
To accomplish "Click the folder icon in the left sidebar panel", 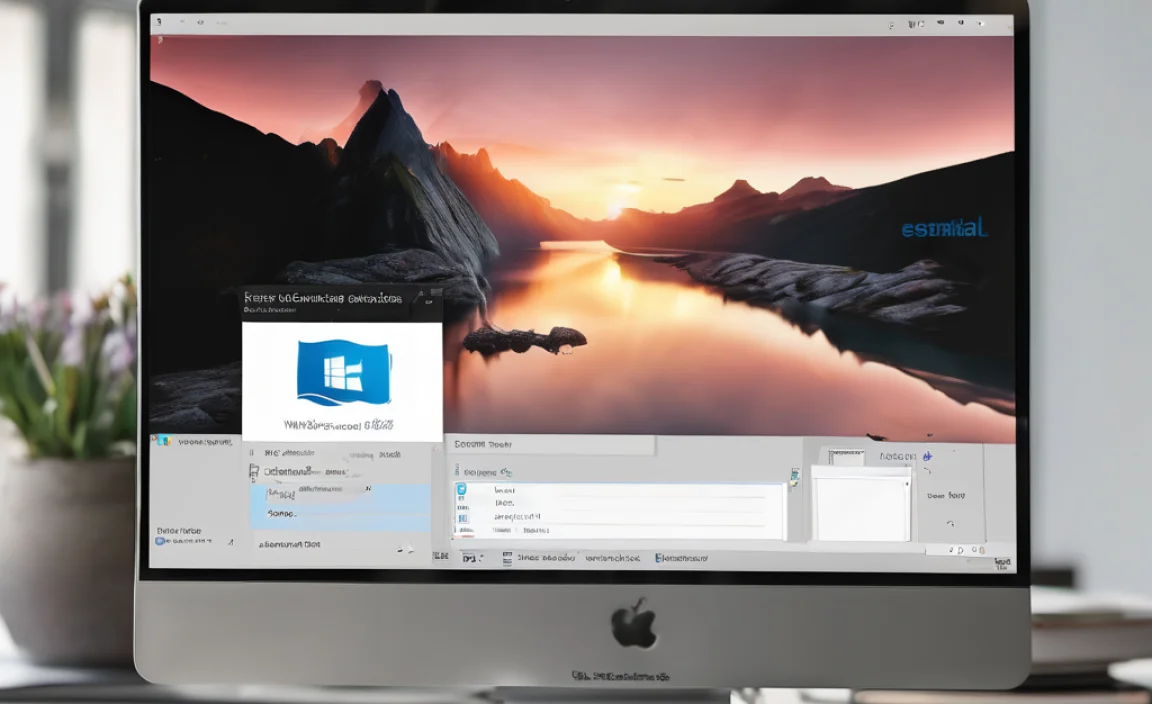I will click(x=162, y=441).
